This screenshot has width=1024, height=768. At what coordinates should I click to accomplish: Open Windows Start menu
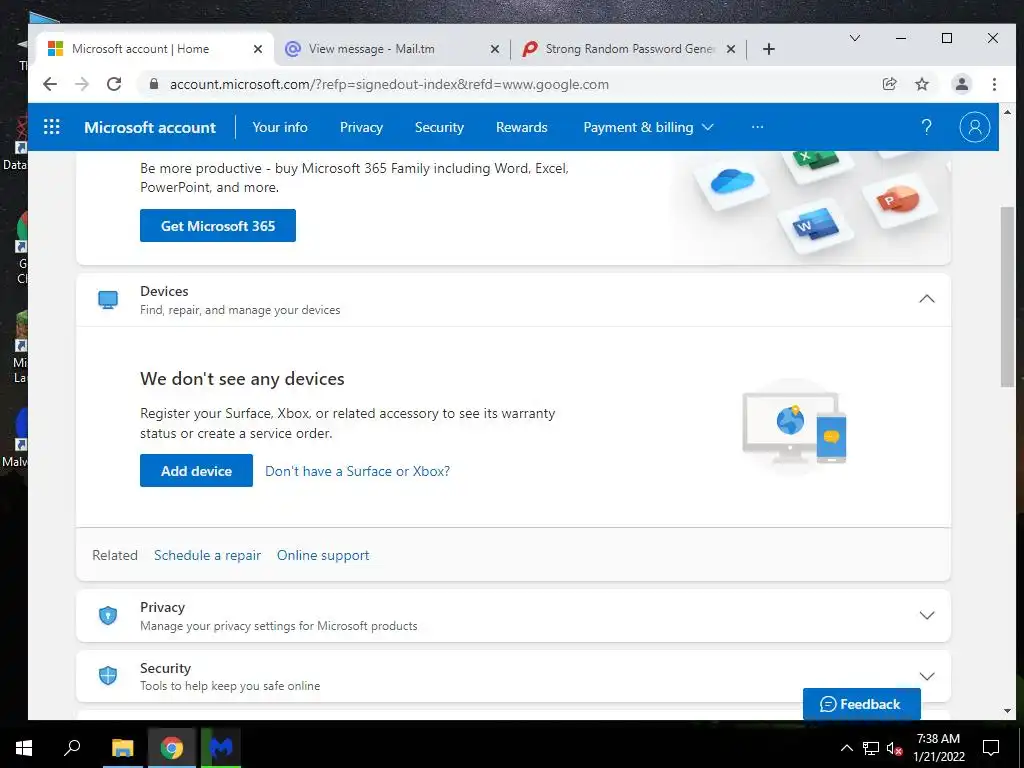point(24,748)
